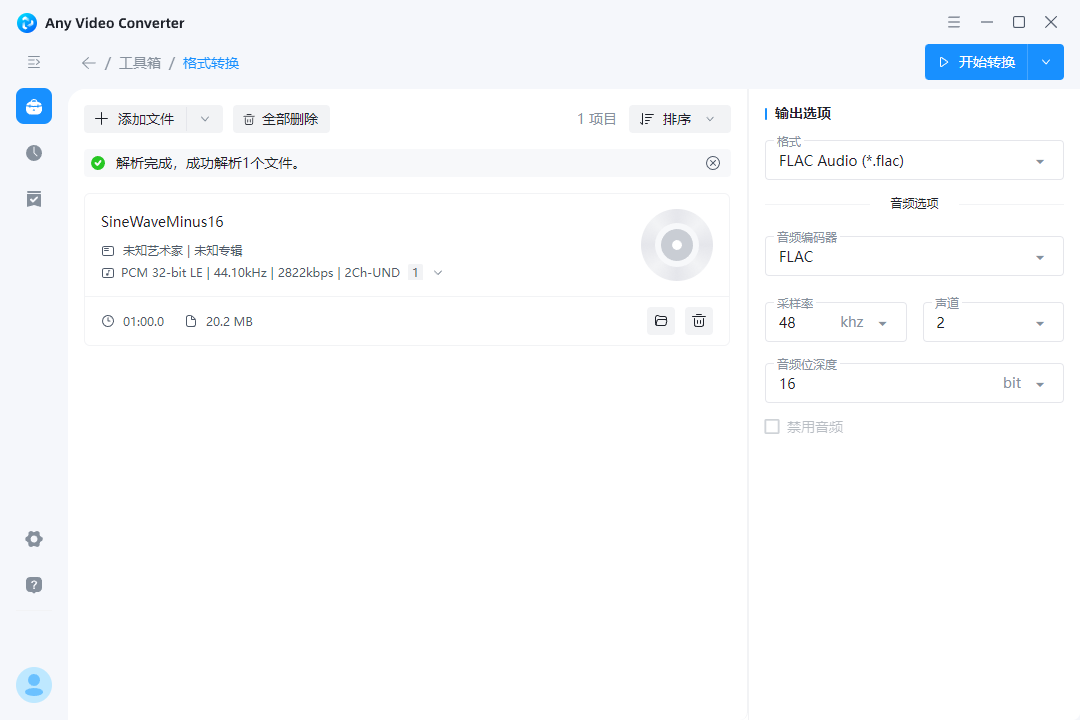Delete SineWaveMinus16 with trash icon
This screenshot has height=720, width=1080.
point(698,321)
